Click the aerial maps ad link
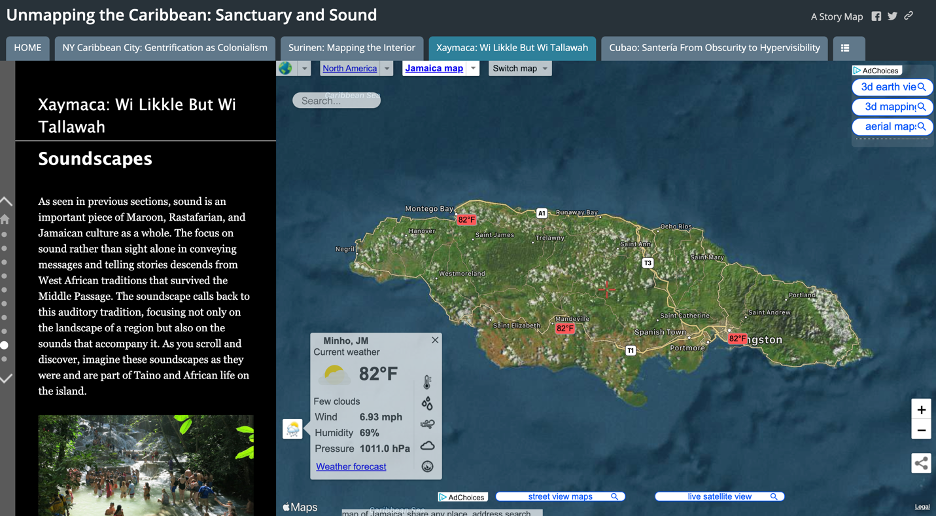This screenshot has height=516, width=936. click(x=892, y=127)
